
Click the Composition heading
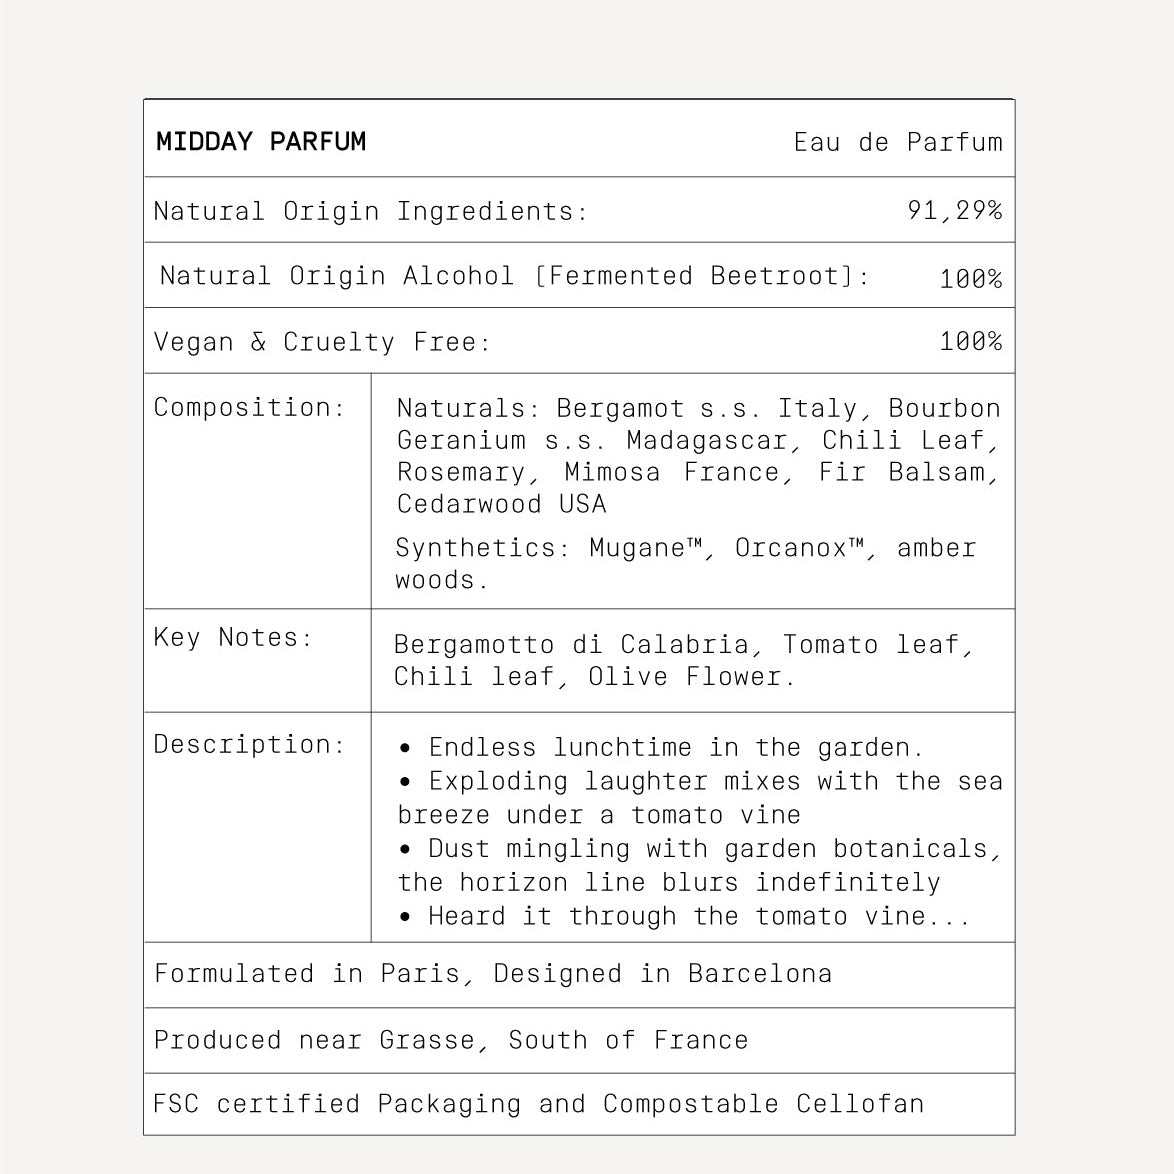click(249, 407)
